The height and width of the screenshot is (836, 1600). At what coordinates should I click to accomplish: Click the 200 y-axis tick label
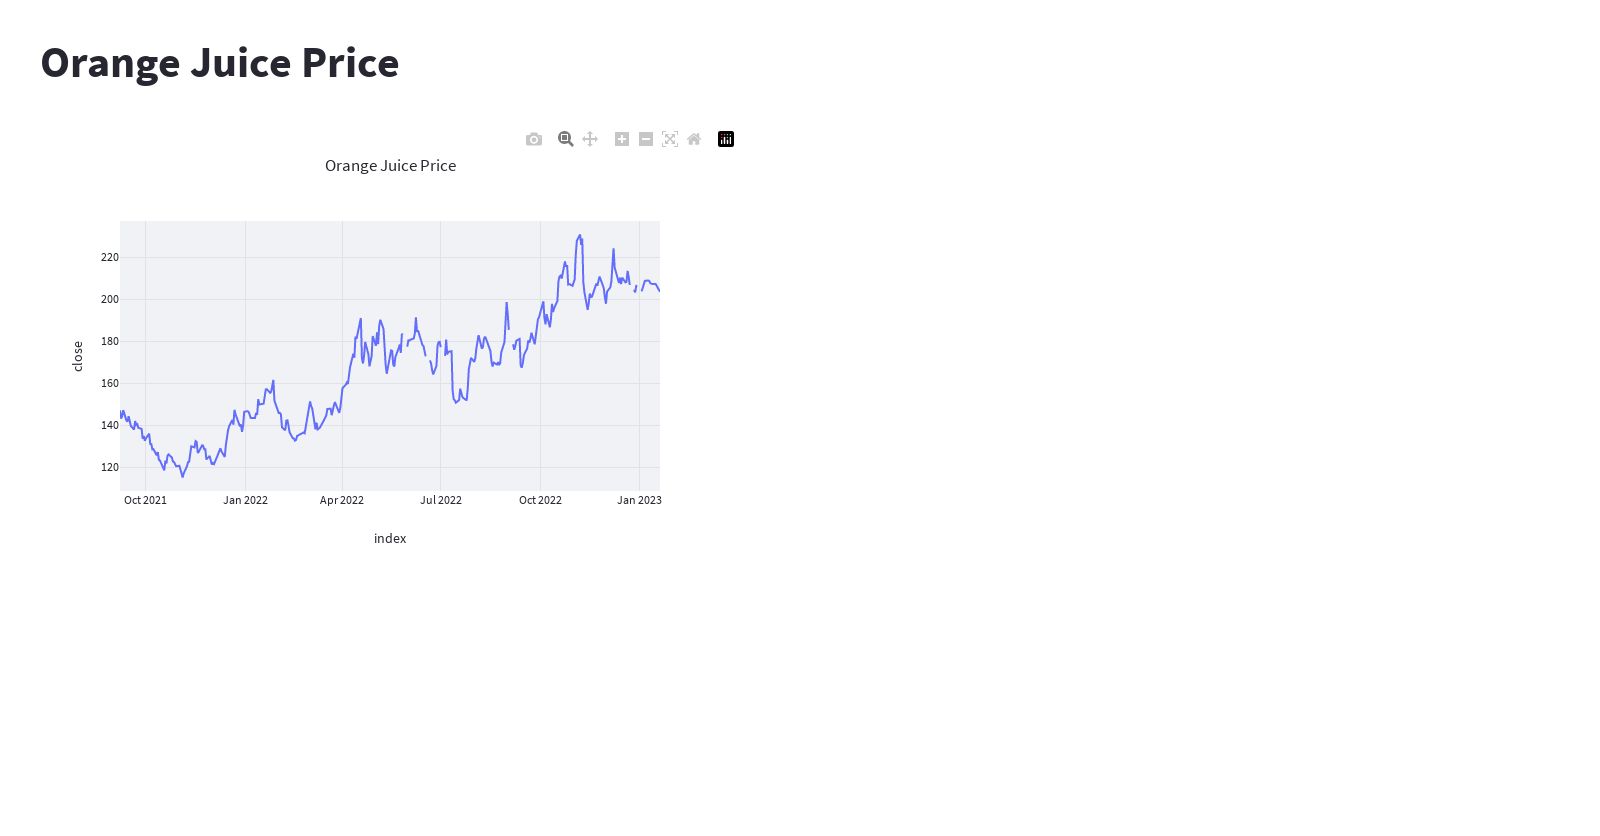pyautogui.click(x=109, y=299)
